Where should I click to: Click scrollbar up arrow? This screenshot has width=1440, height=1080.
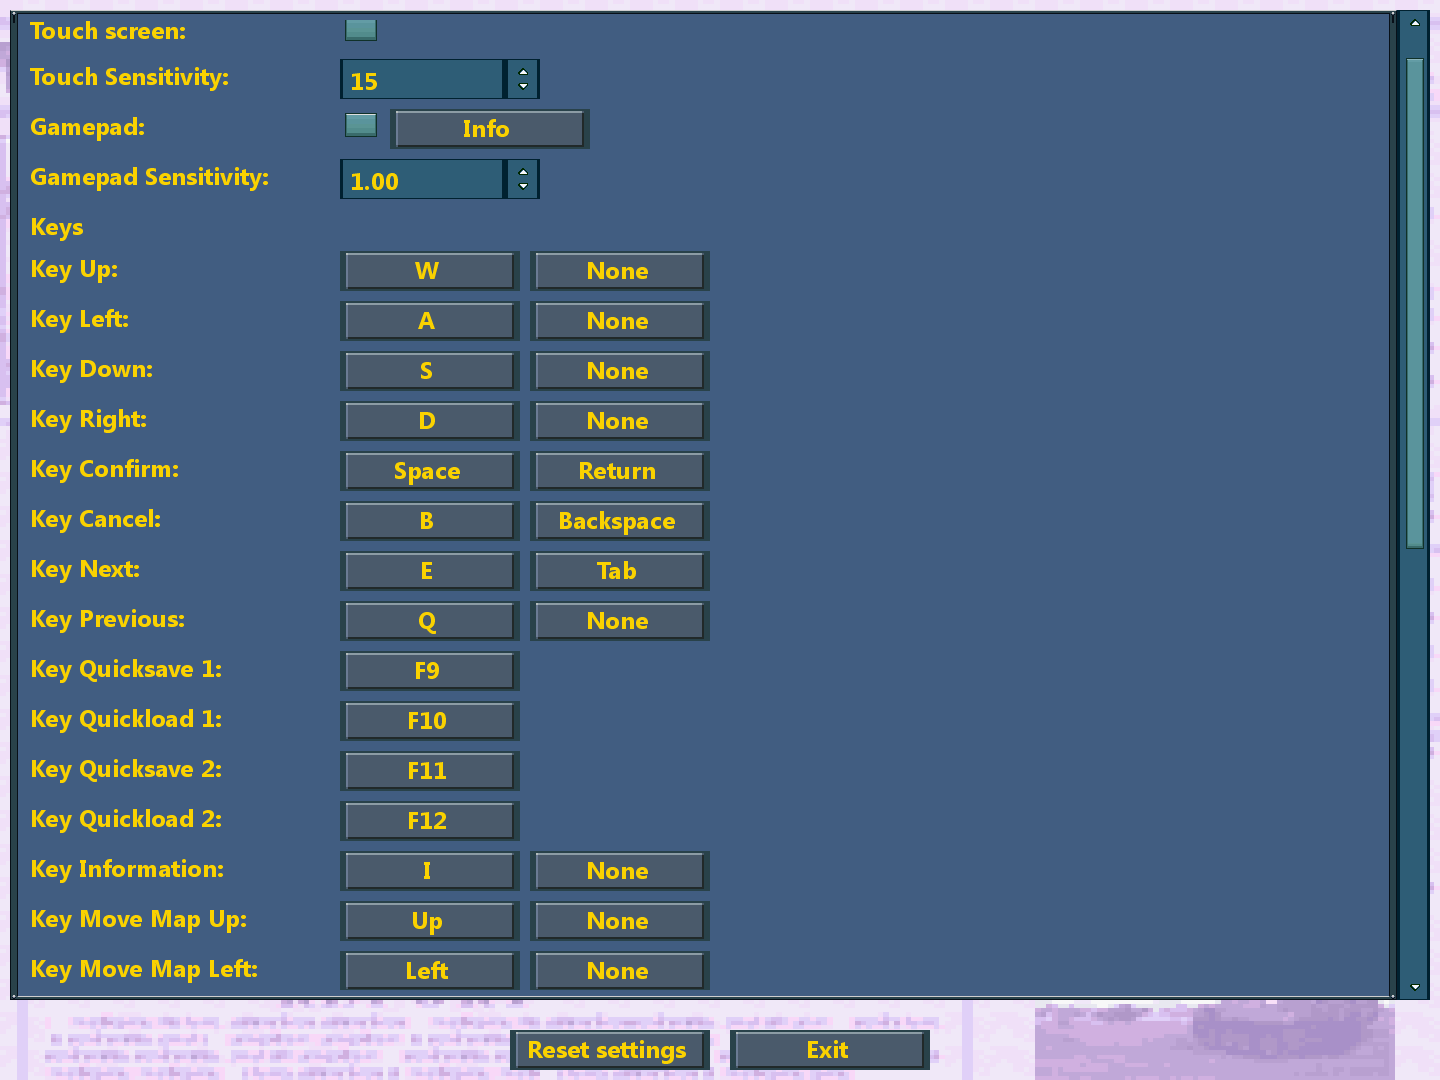pos(1414,22)
